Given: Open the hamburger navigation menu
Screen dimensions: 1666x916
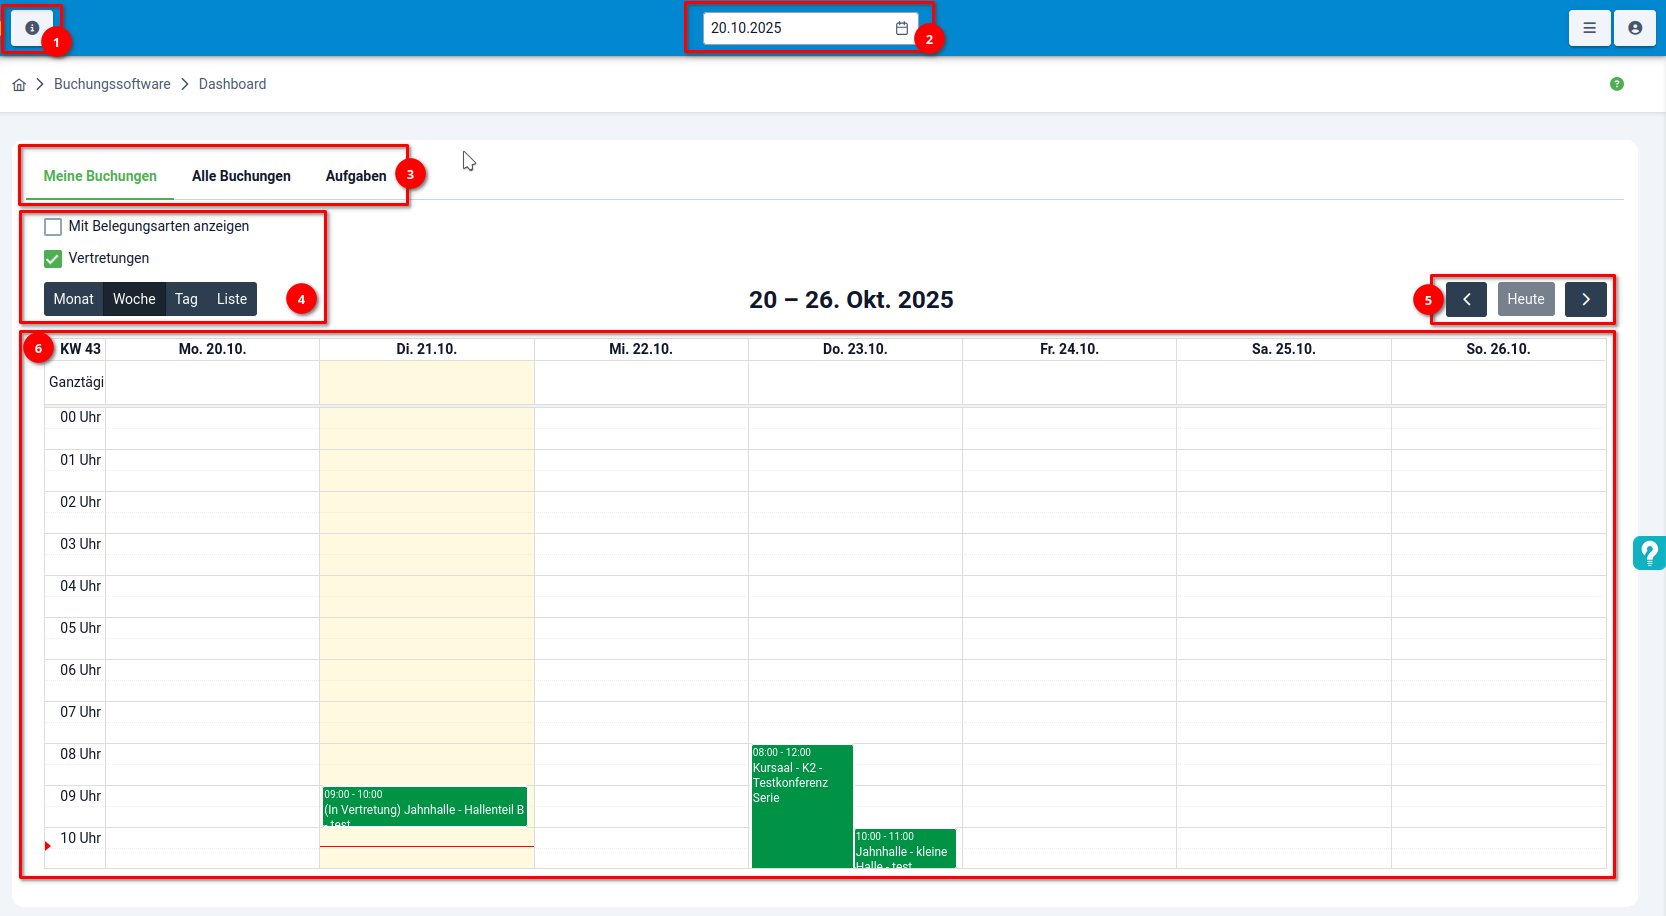Looking at the screenshot, I should [1589, 27].
